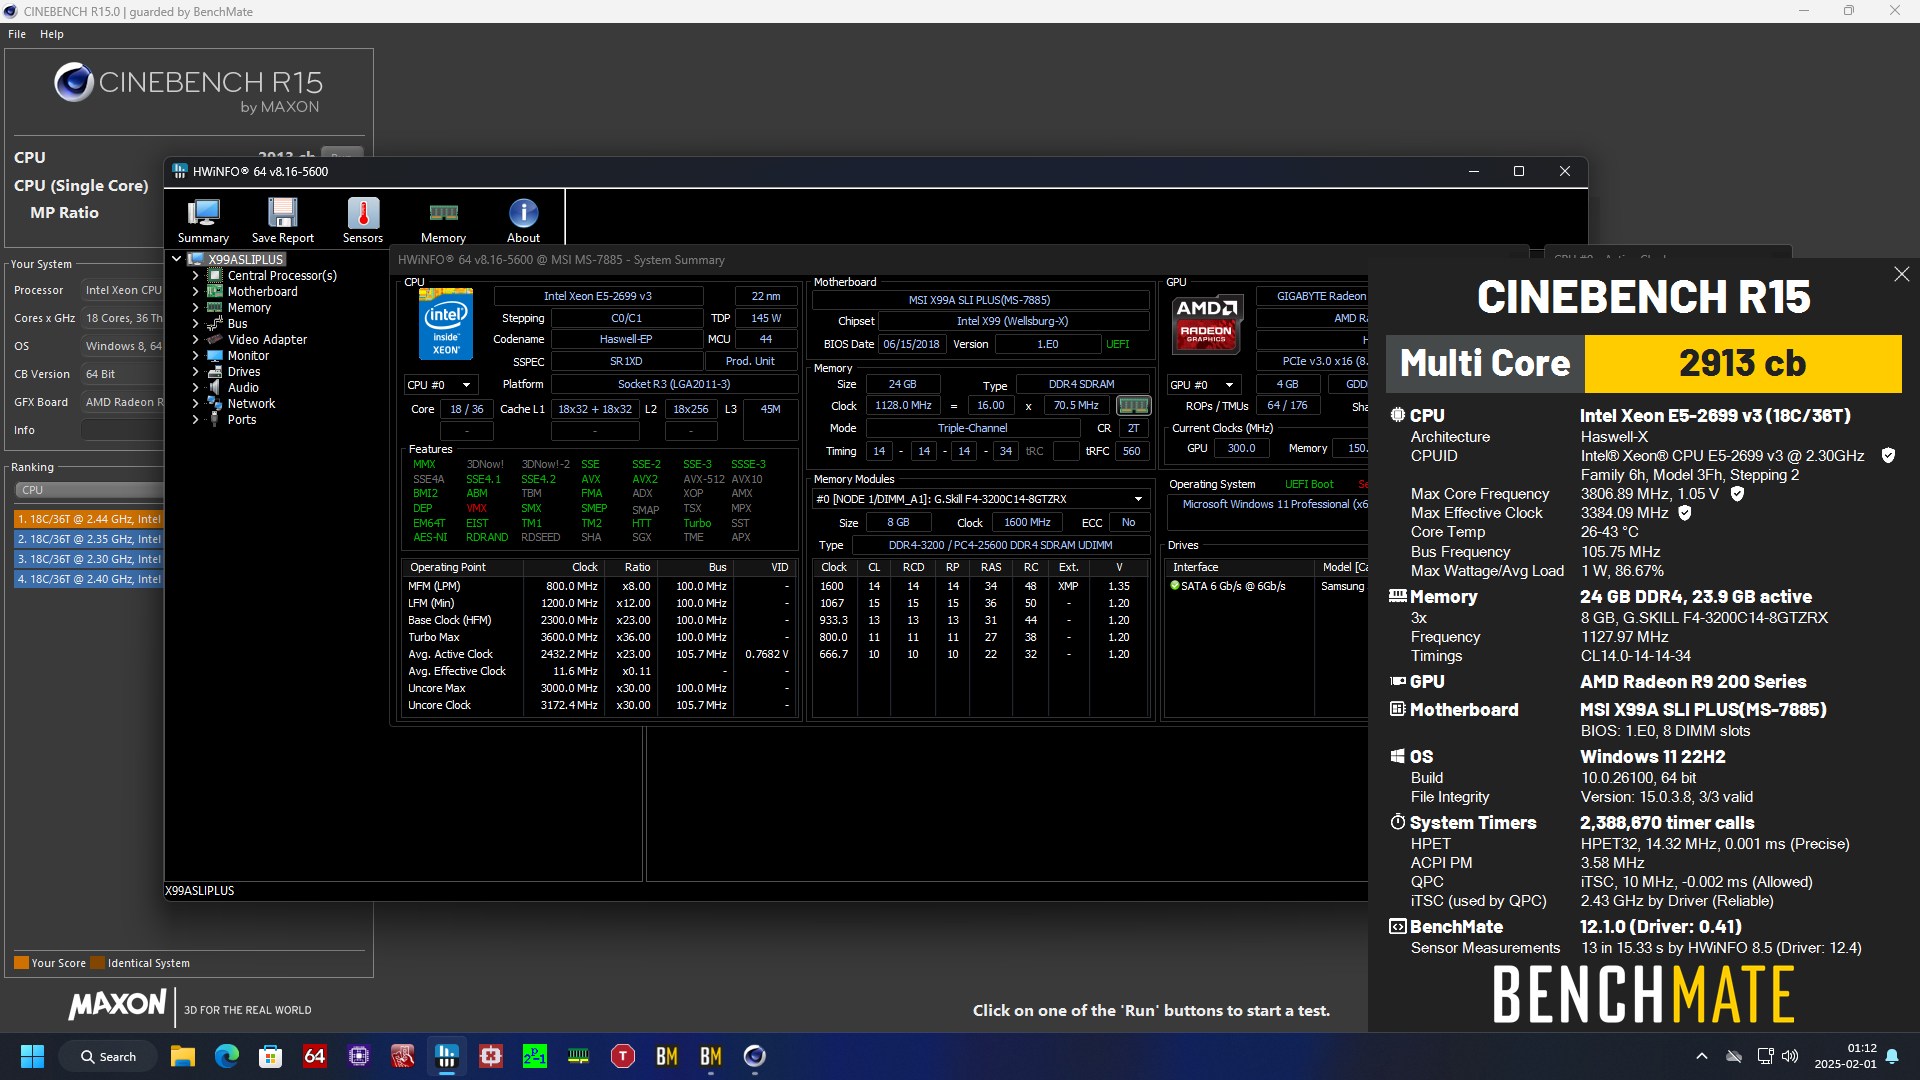The height and width of the screenshot is (1080, 1920).
Task: Click the Info field in Your System
Action: 122,430
